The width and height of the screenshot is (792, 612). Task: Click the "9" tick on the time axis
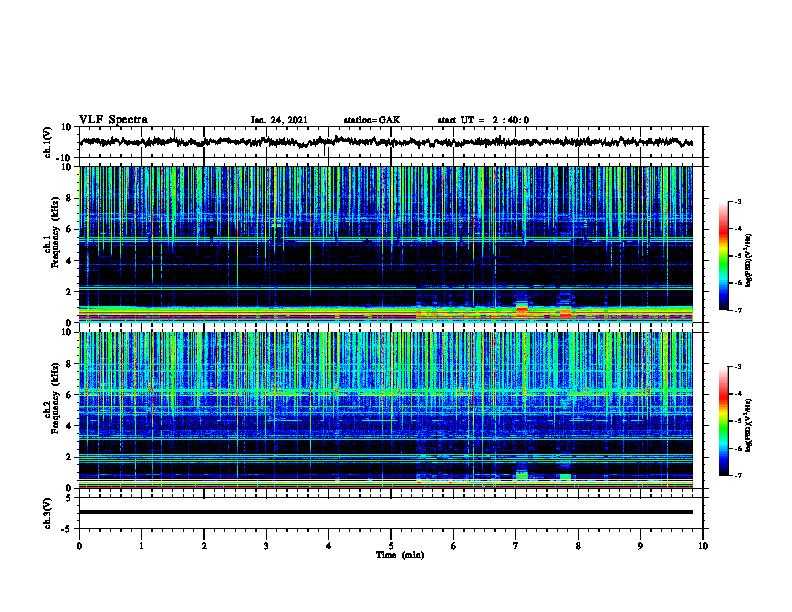pyautogui.click(x=640, y=546)
